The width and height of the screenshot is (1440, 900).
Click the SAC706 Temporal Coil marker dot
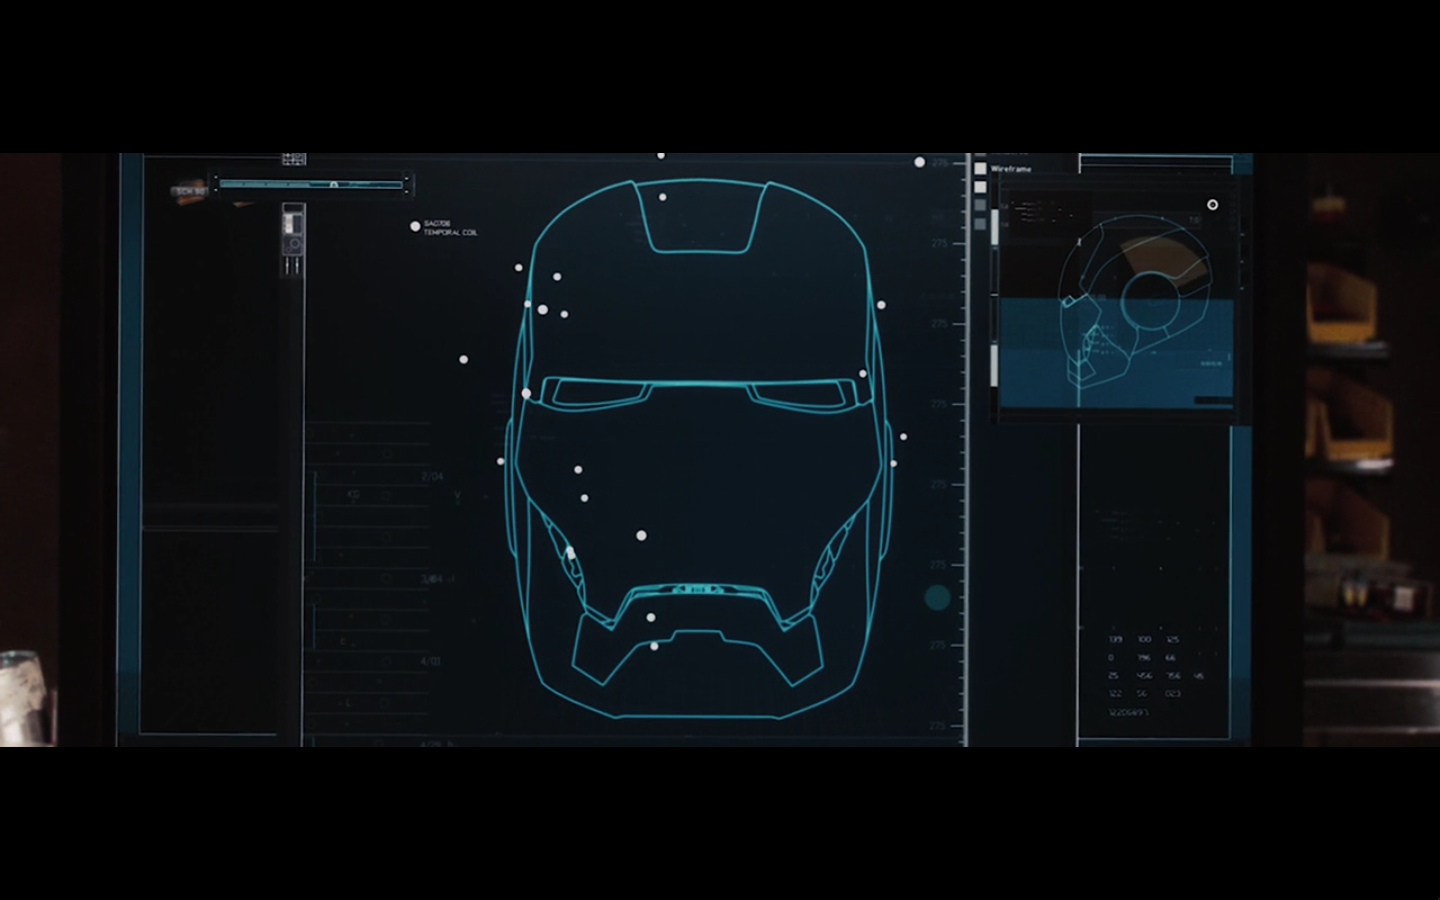pyautogui.click(x=415, y=227)
